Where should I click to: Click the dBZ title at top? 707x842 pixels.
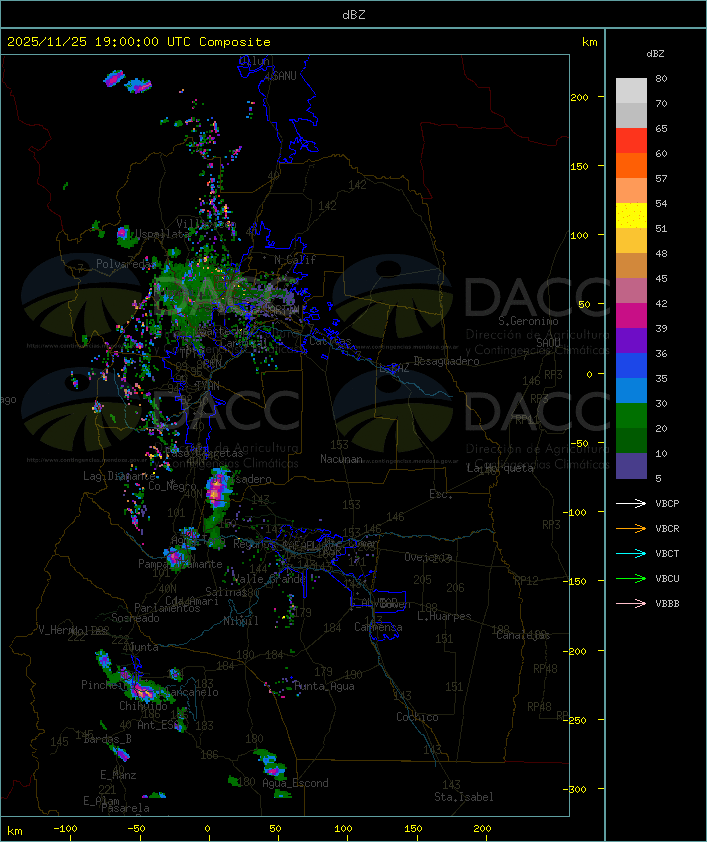354,14
